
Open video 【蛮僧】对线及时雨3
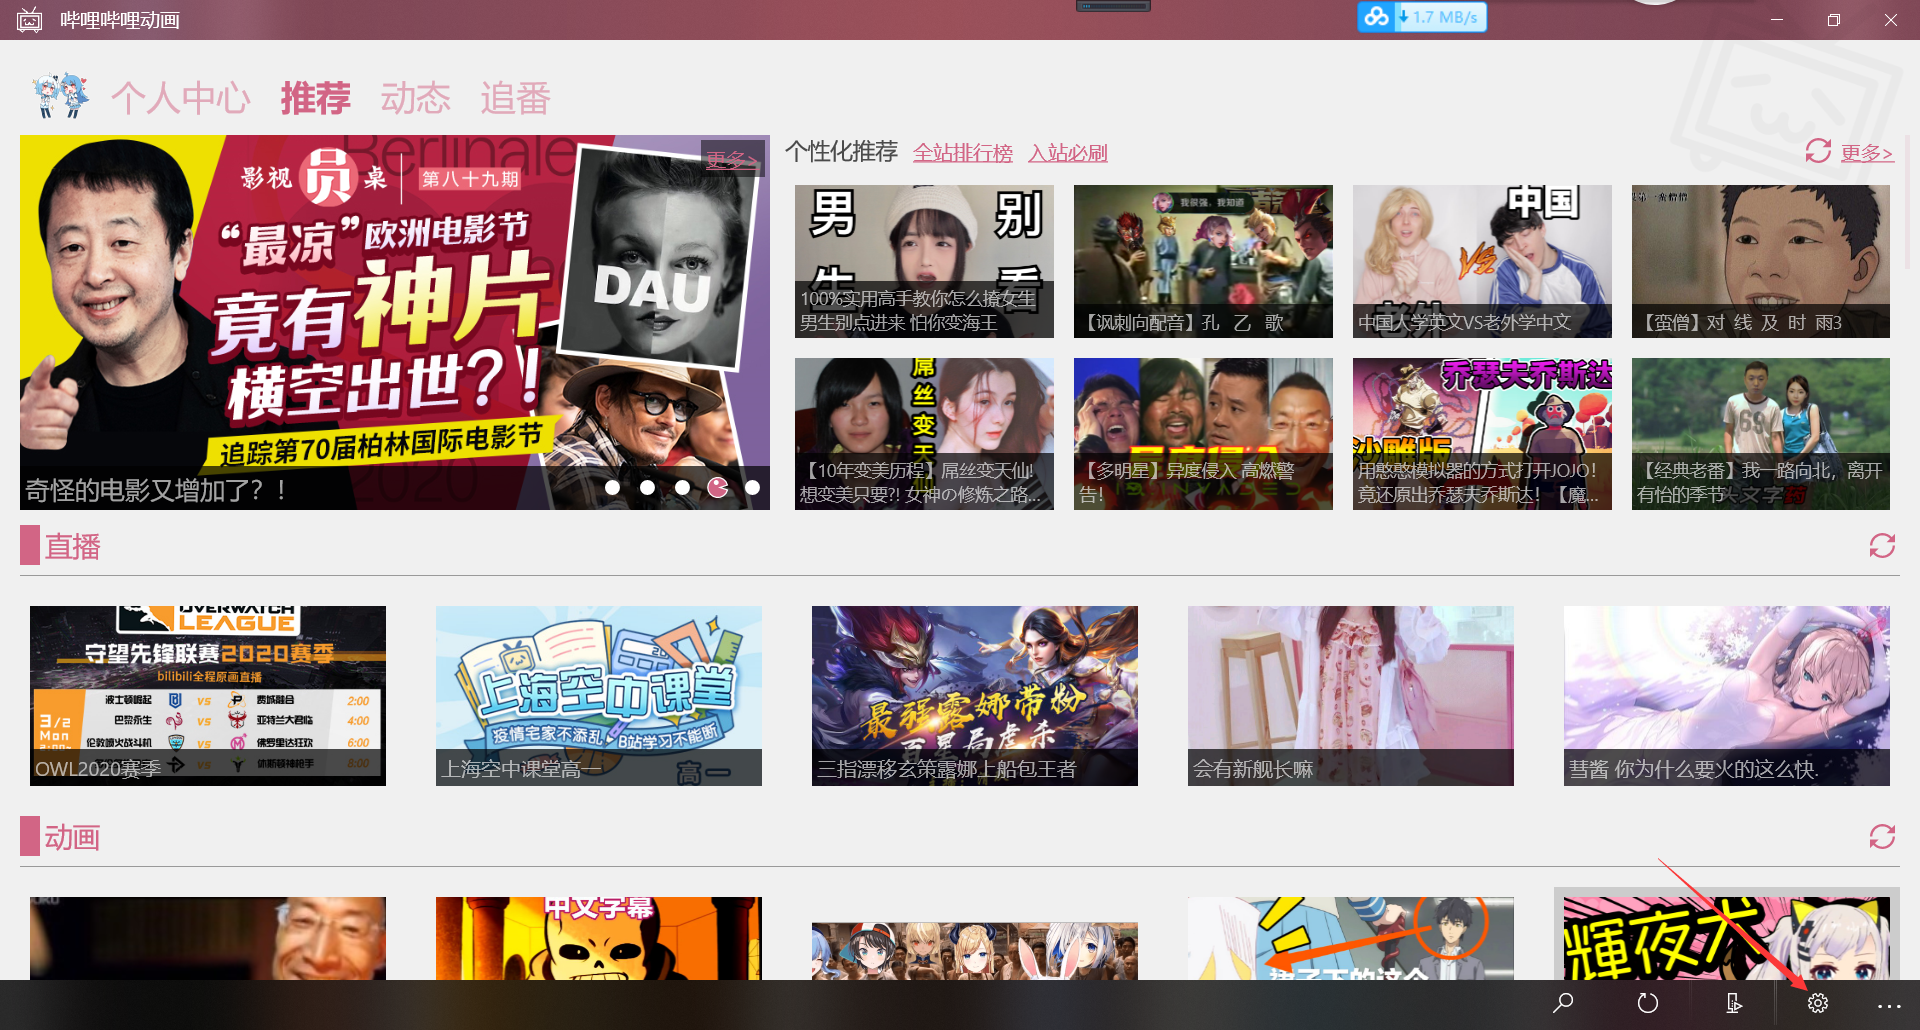click(1761, 261)
